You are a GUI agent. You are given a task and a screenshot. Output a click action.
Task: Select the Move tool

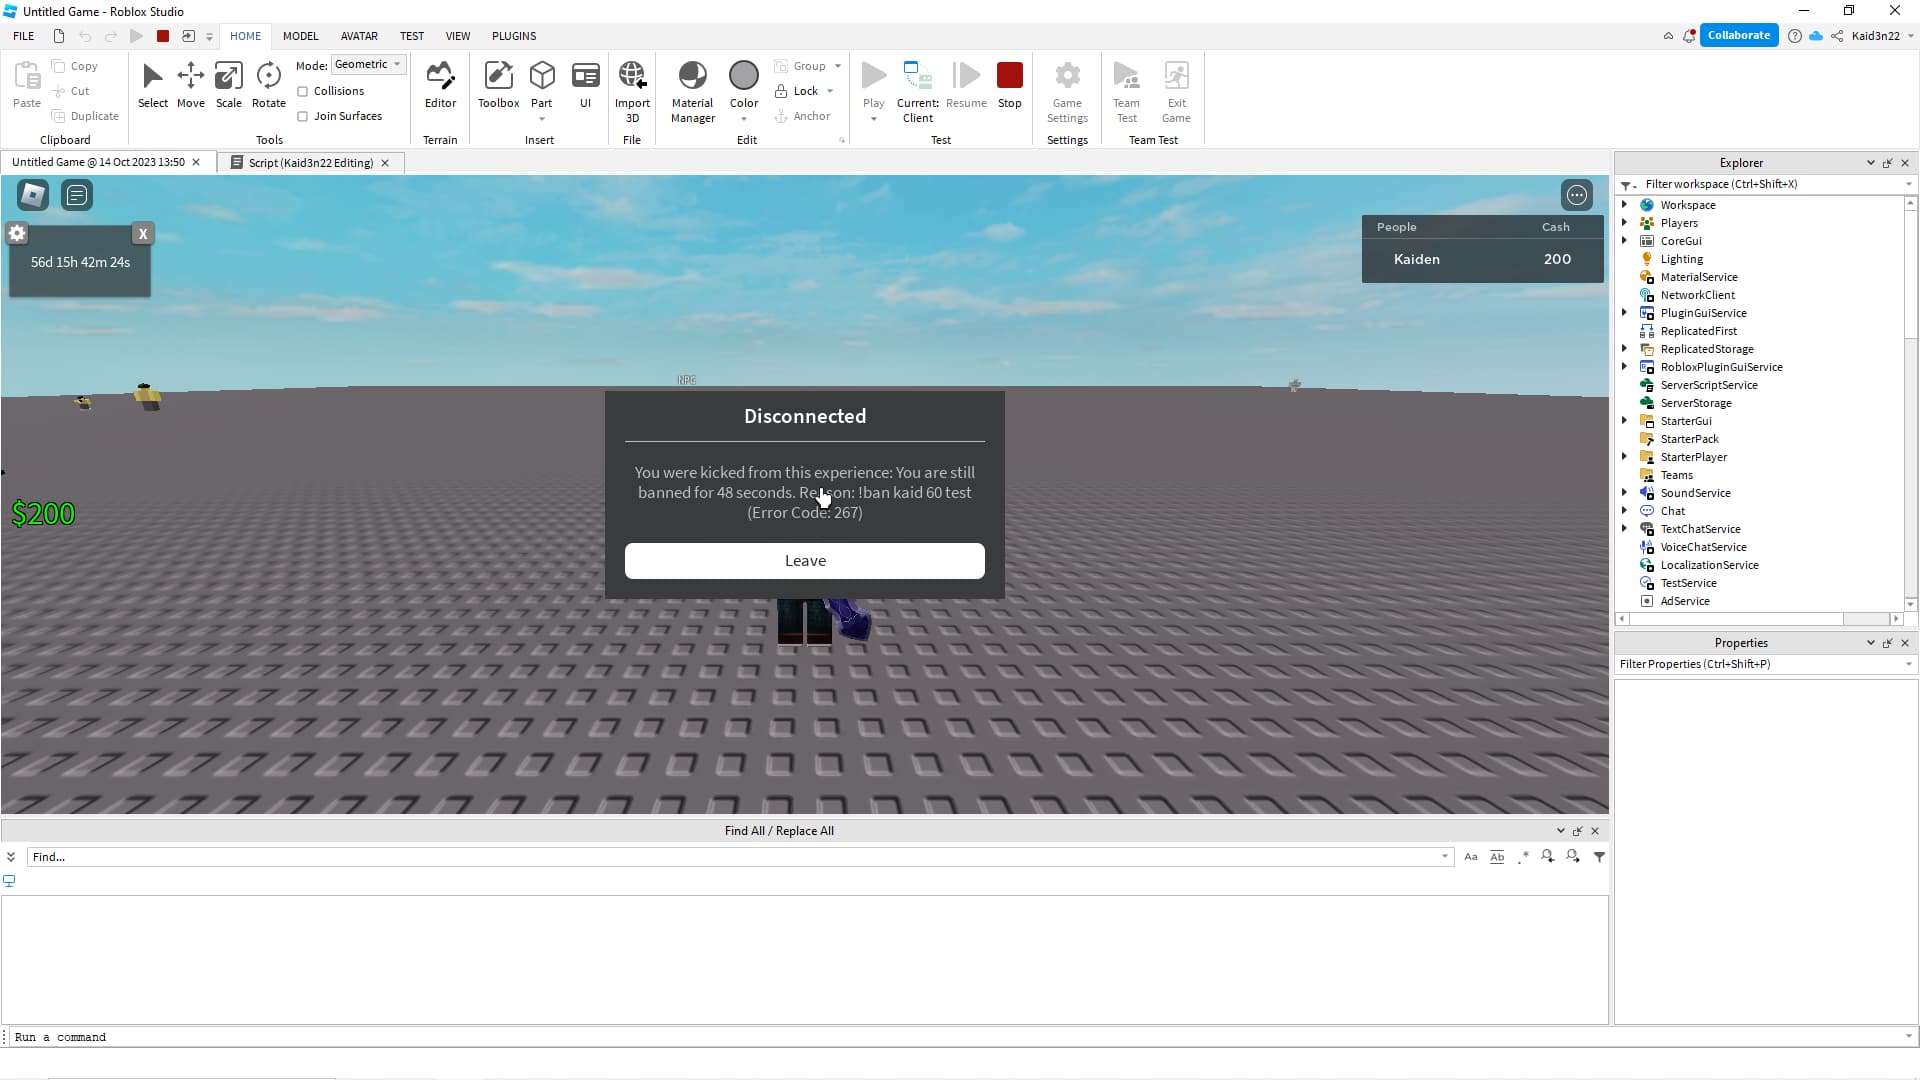tap(190, 85)
